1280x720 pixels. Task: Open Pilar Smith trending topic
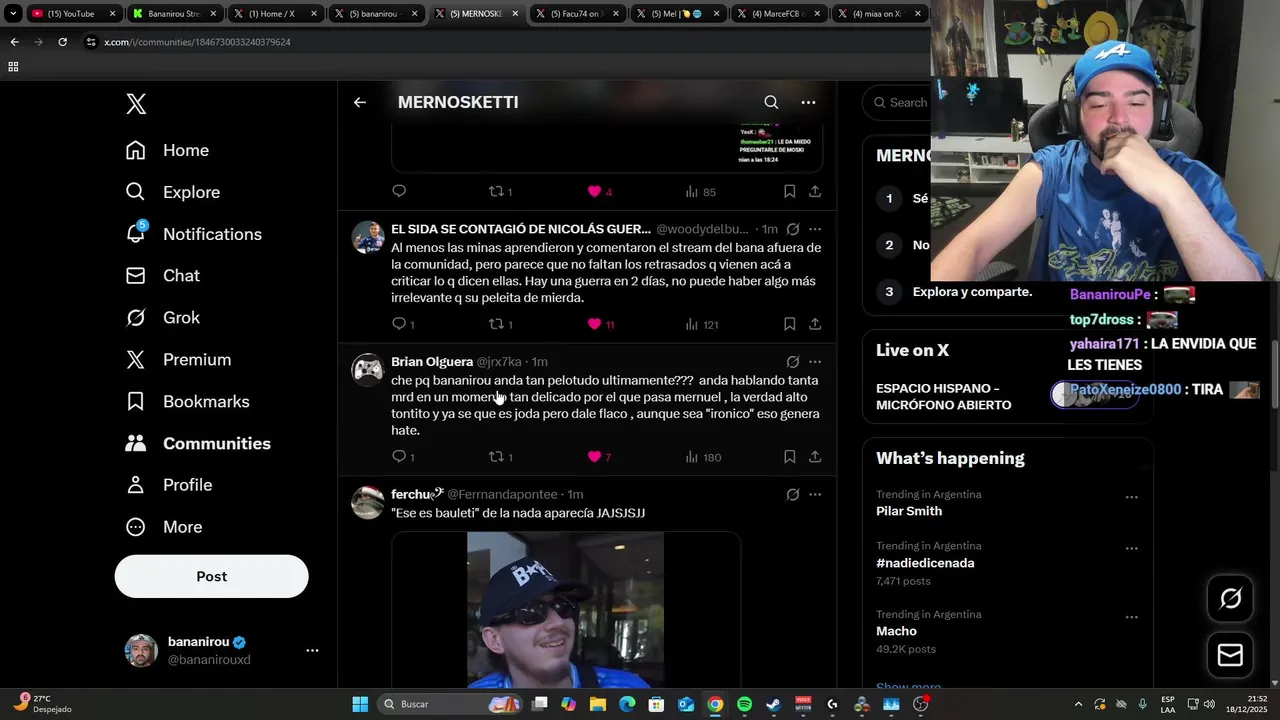909,511
